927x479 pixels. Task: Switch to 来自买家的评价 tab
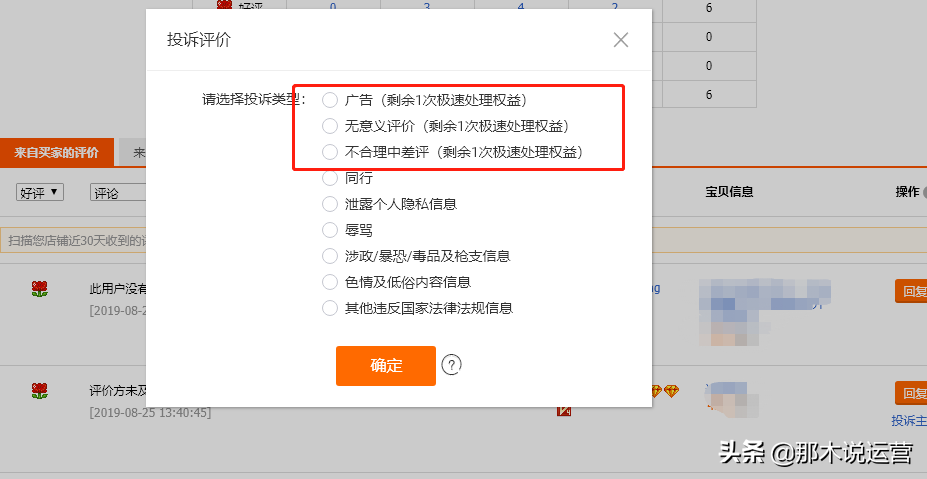point(56,153)
